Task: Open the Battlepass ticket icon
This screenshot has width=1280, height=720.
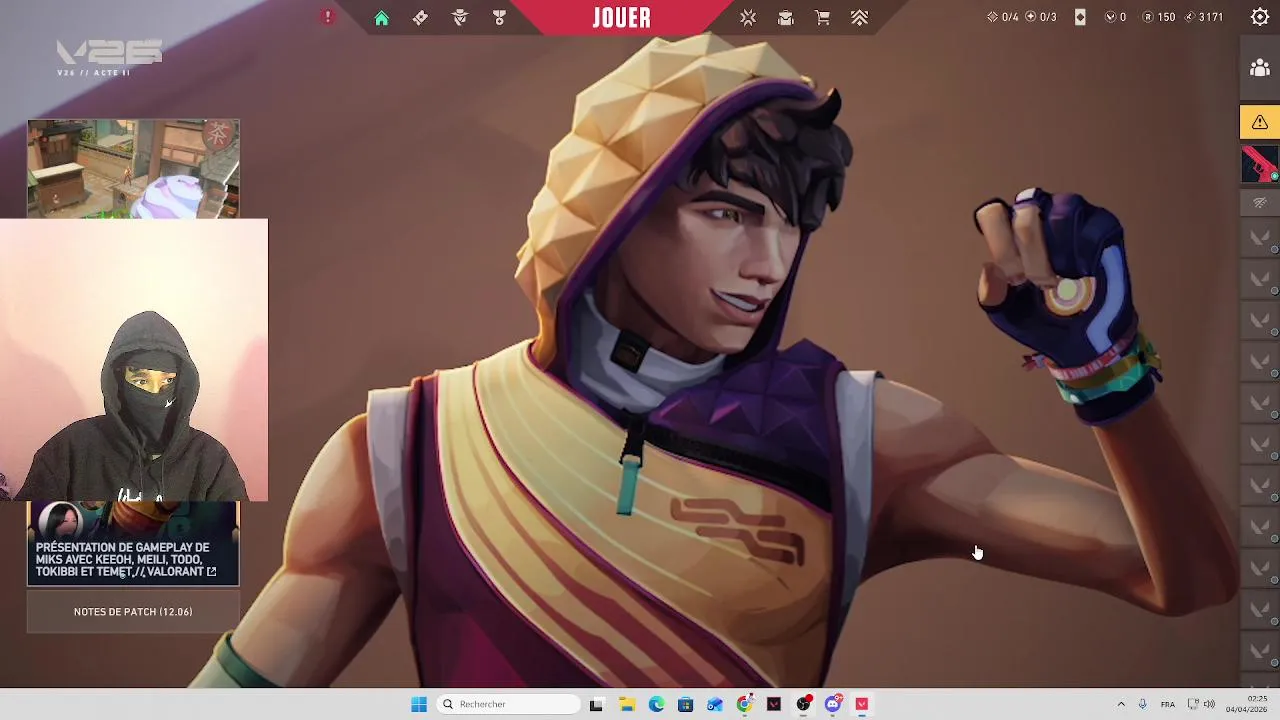Action: point(420,18)
